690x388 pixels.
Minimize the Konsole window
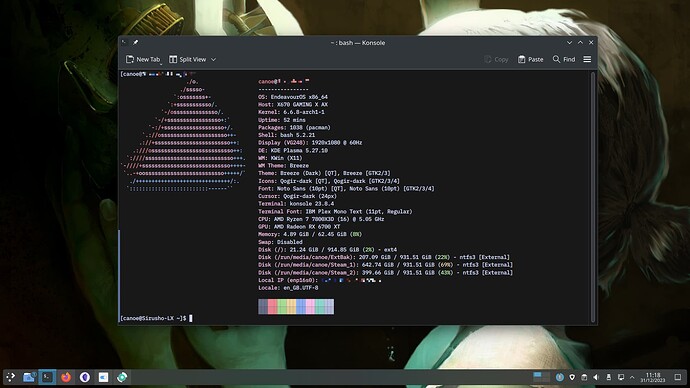click(569, 43)
